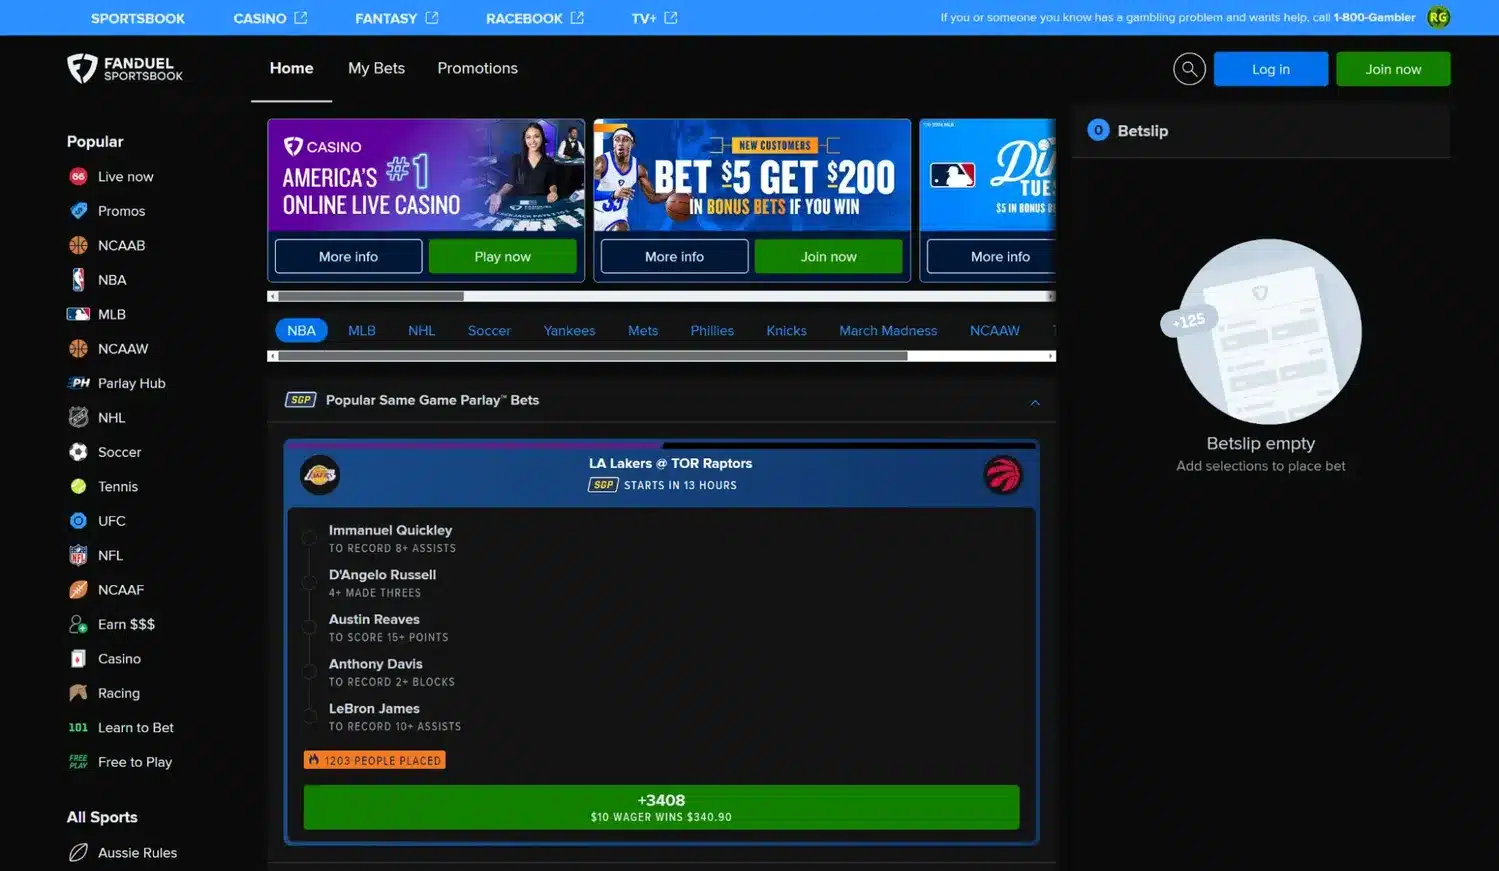Click Play now on casino banner
The height and width of the screenshot is (871, 1499).
[502, 256]
